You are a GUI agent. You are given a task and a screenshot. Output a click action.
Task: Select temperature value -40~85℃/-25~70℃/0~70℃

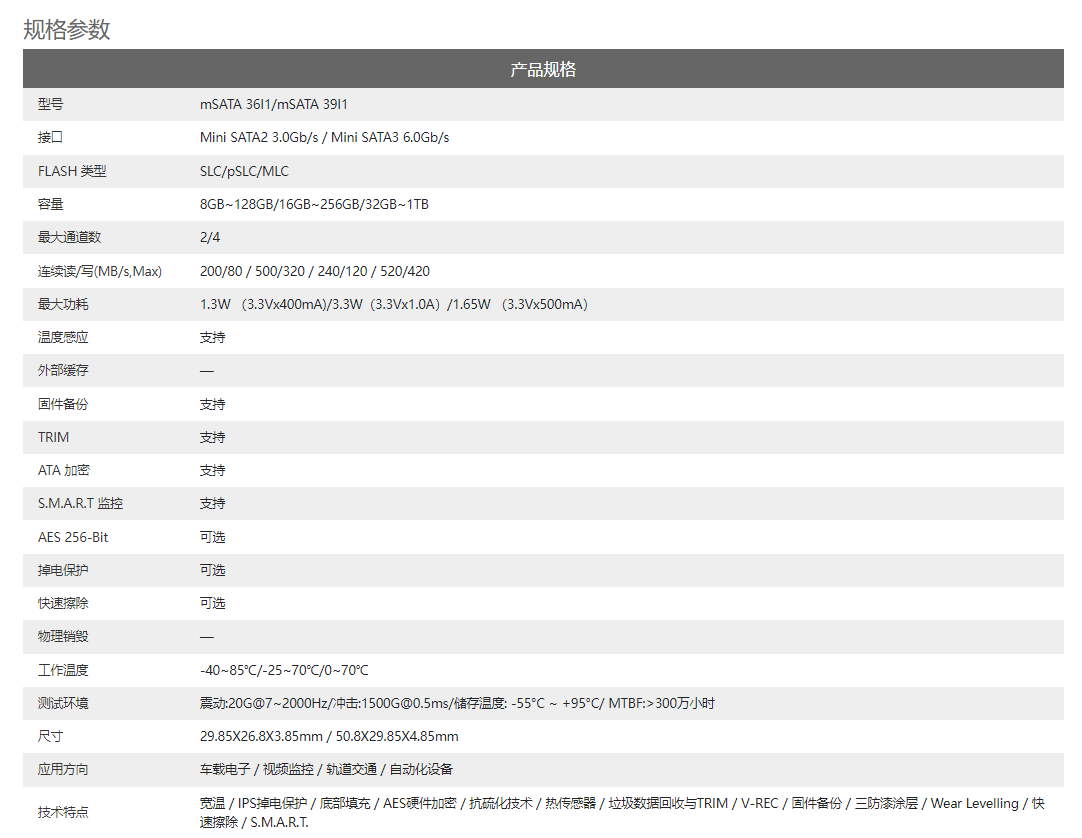click(x=284, y=671)
